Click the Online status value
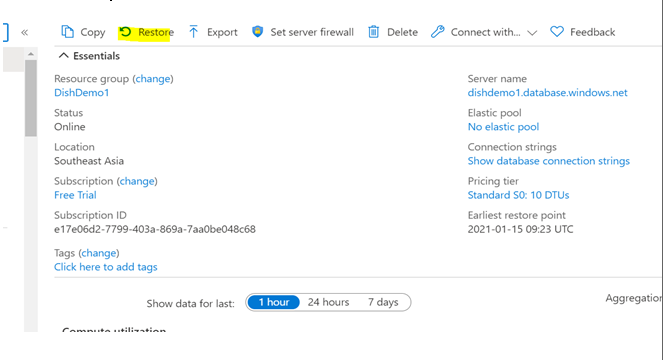Screen dimensions: 663x360 70,127
